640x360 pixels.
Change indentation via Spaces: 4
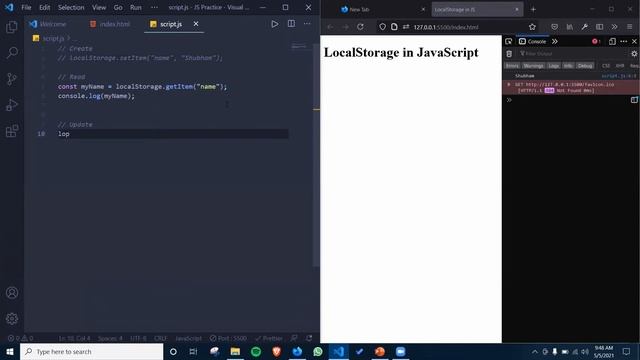pos(110,338)
